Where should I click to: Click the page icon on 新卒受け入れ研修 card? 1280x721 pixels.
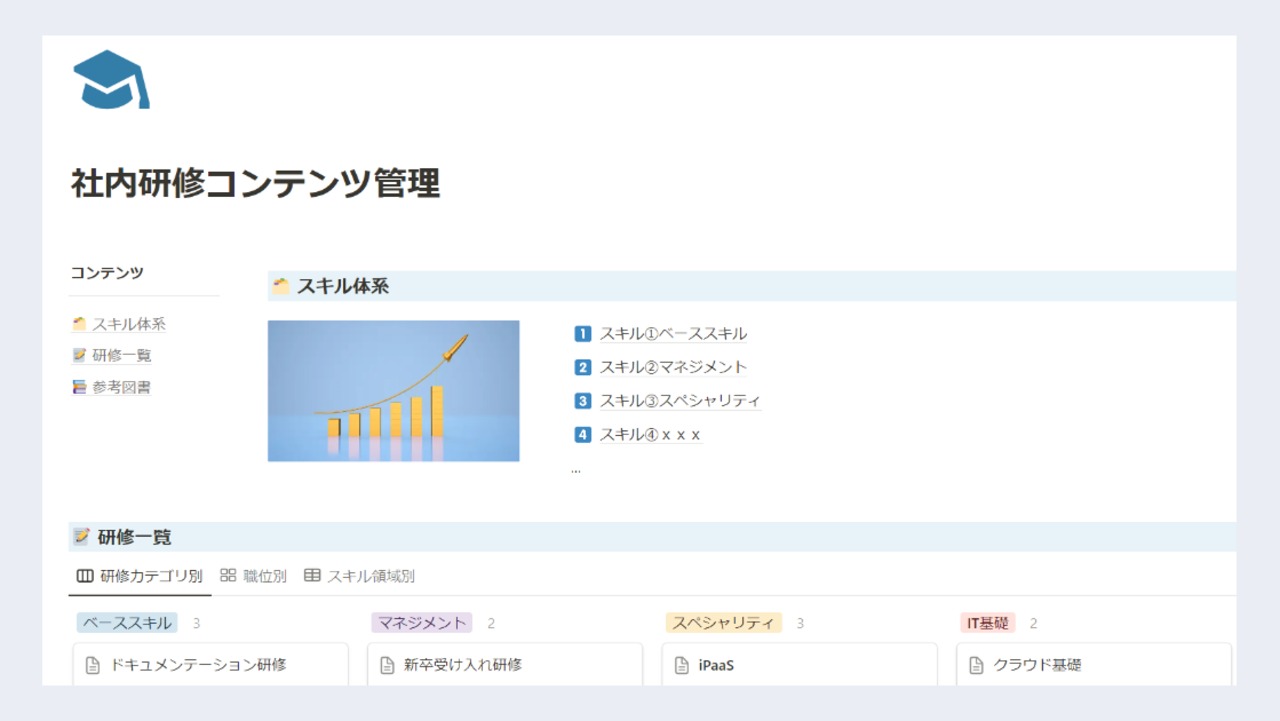[387, 665]
